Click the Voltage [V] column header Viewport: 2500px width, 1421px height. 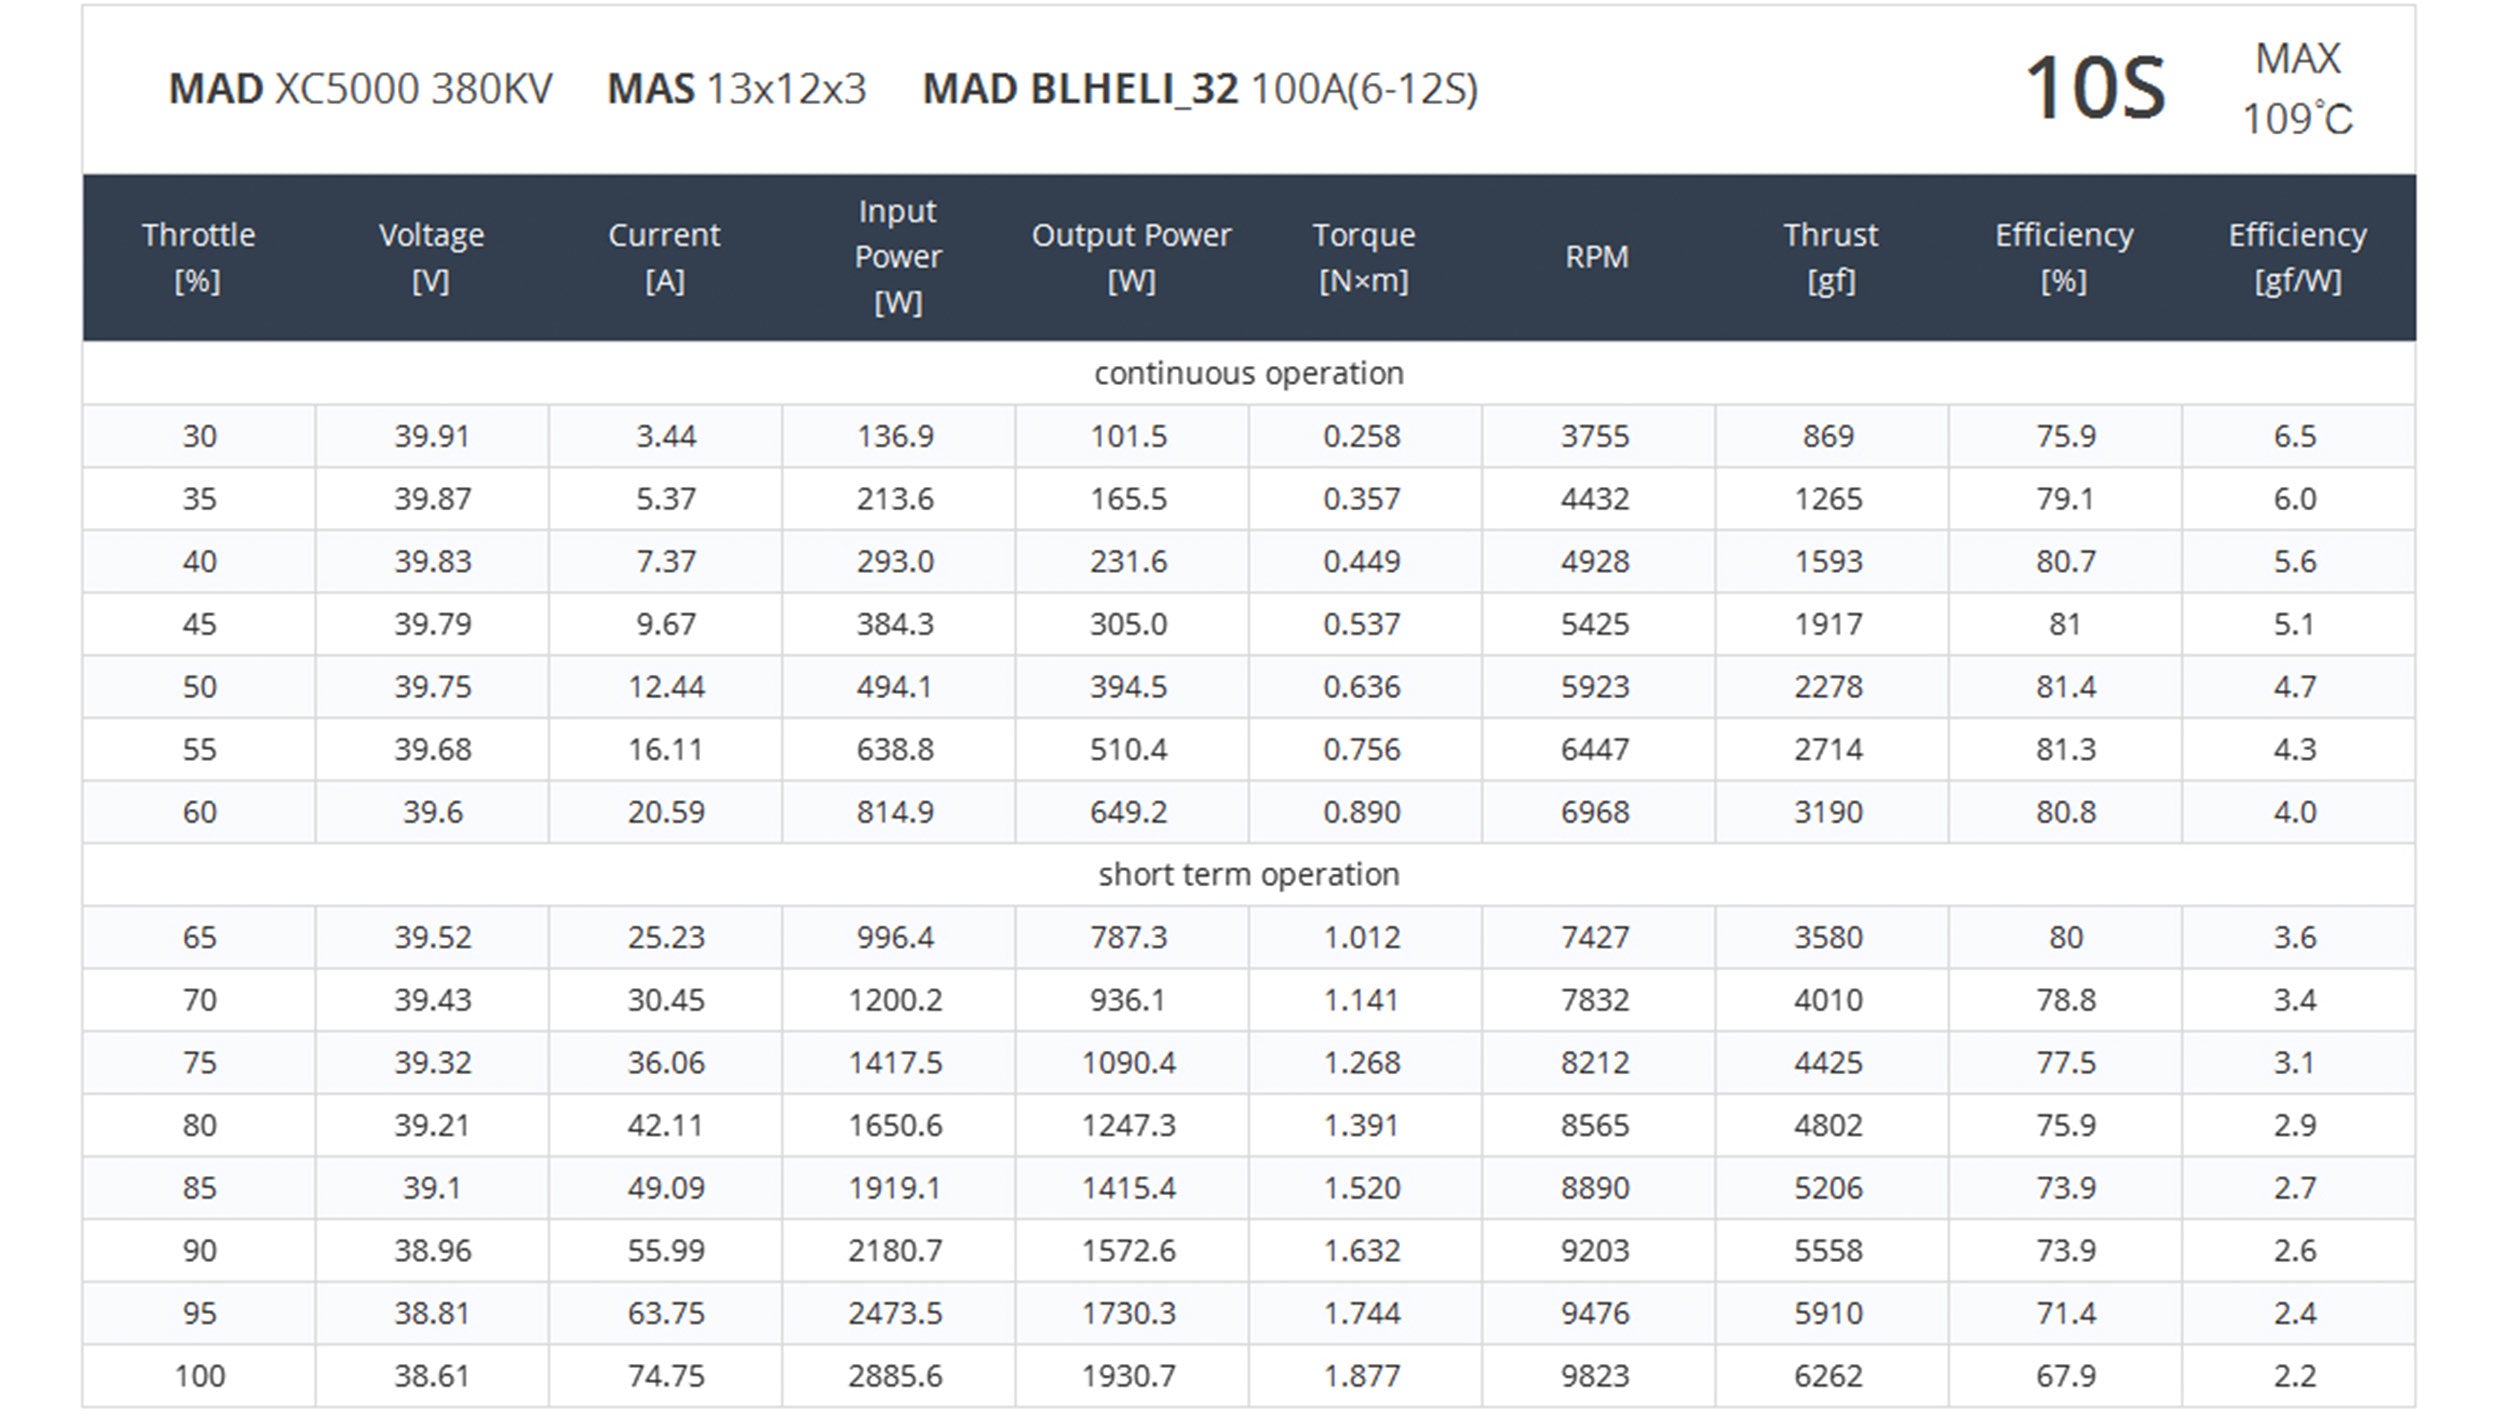click(x=431, y=257)
